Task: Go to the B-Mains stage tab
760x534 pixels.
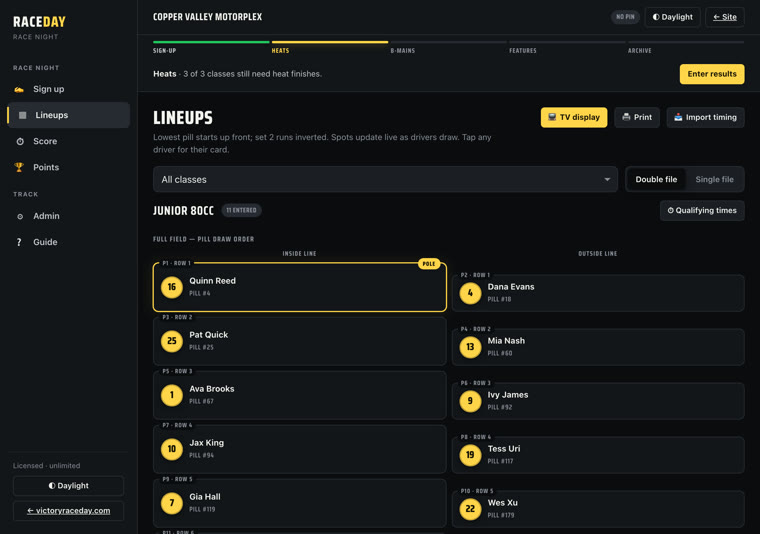Action: click(x=448, y=47)
